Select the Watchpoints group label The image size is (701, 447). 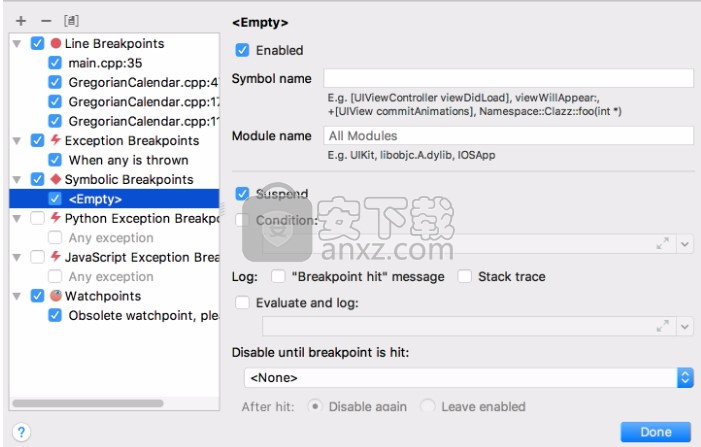coord(103,296)
